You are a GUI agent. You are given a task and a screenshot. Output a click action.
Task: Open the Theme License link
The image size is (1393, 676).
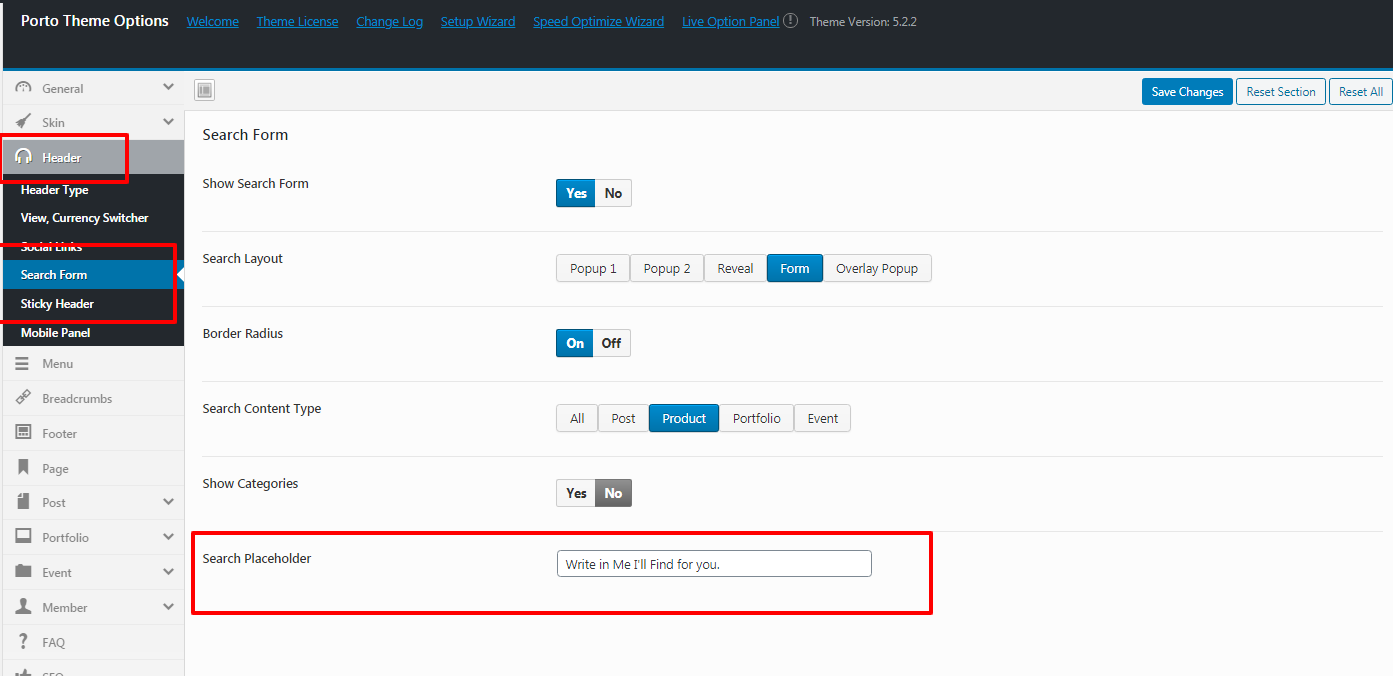click(x=297, y=21)
